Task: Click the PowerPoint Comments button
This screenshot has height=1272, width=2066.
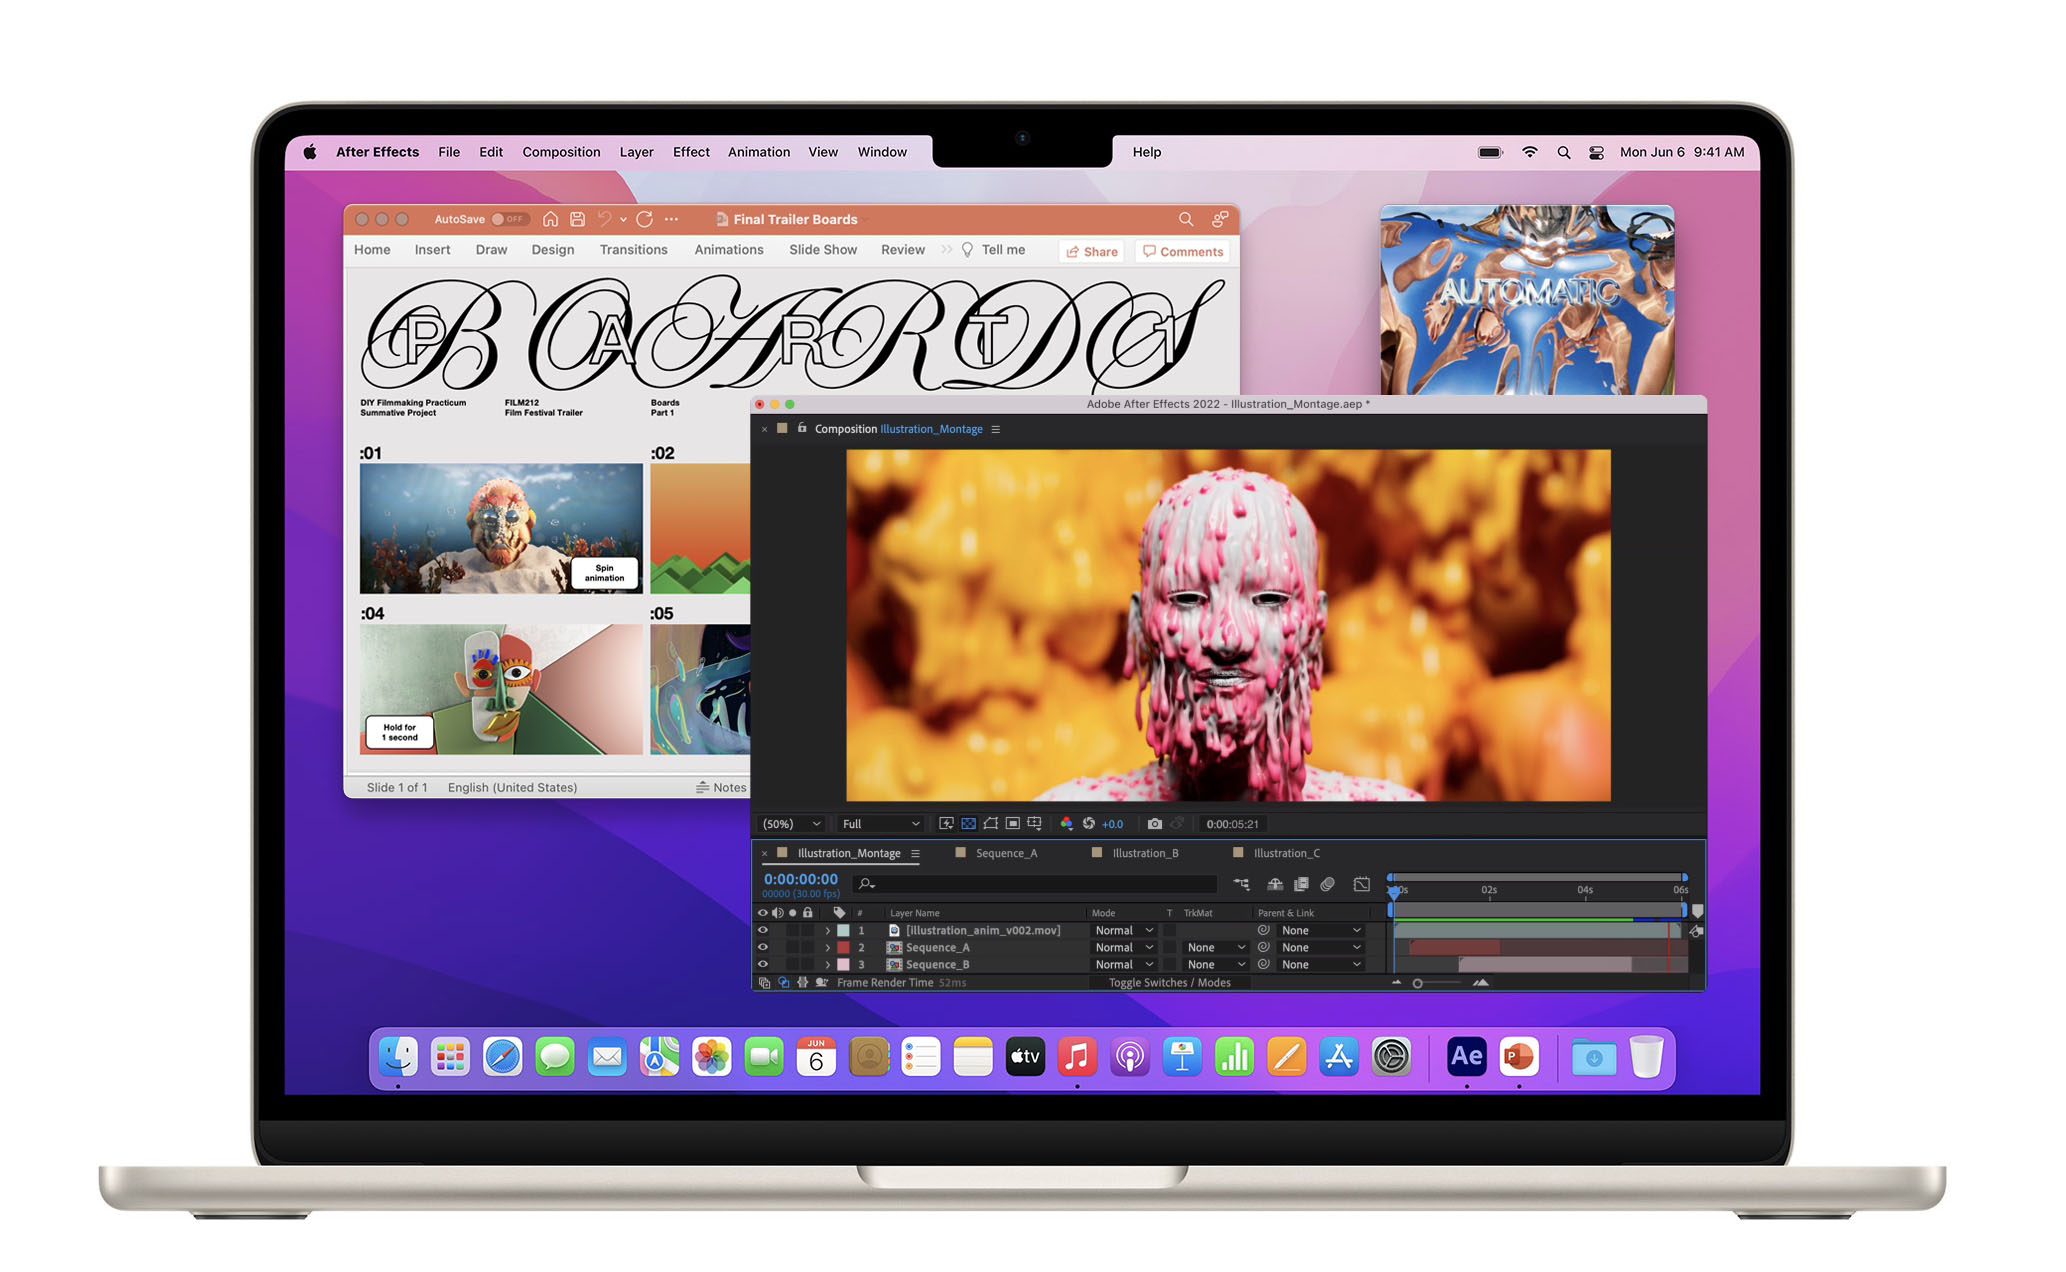Action: [1183, 252]
